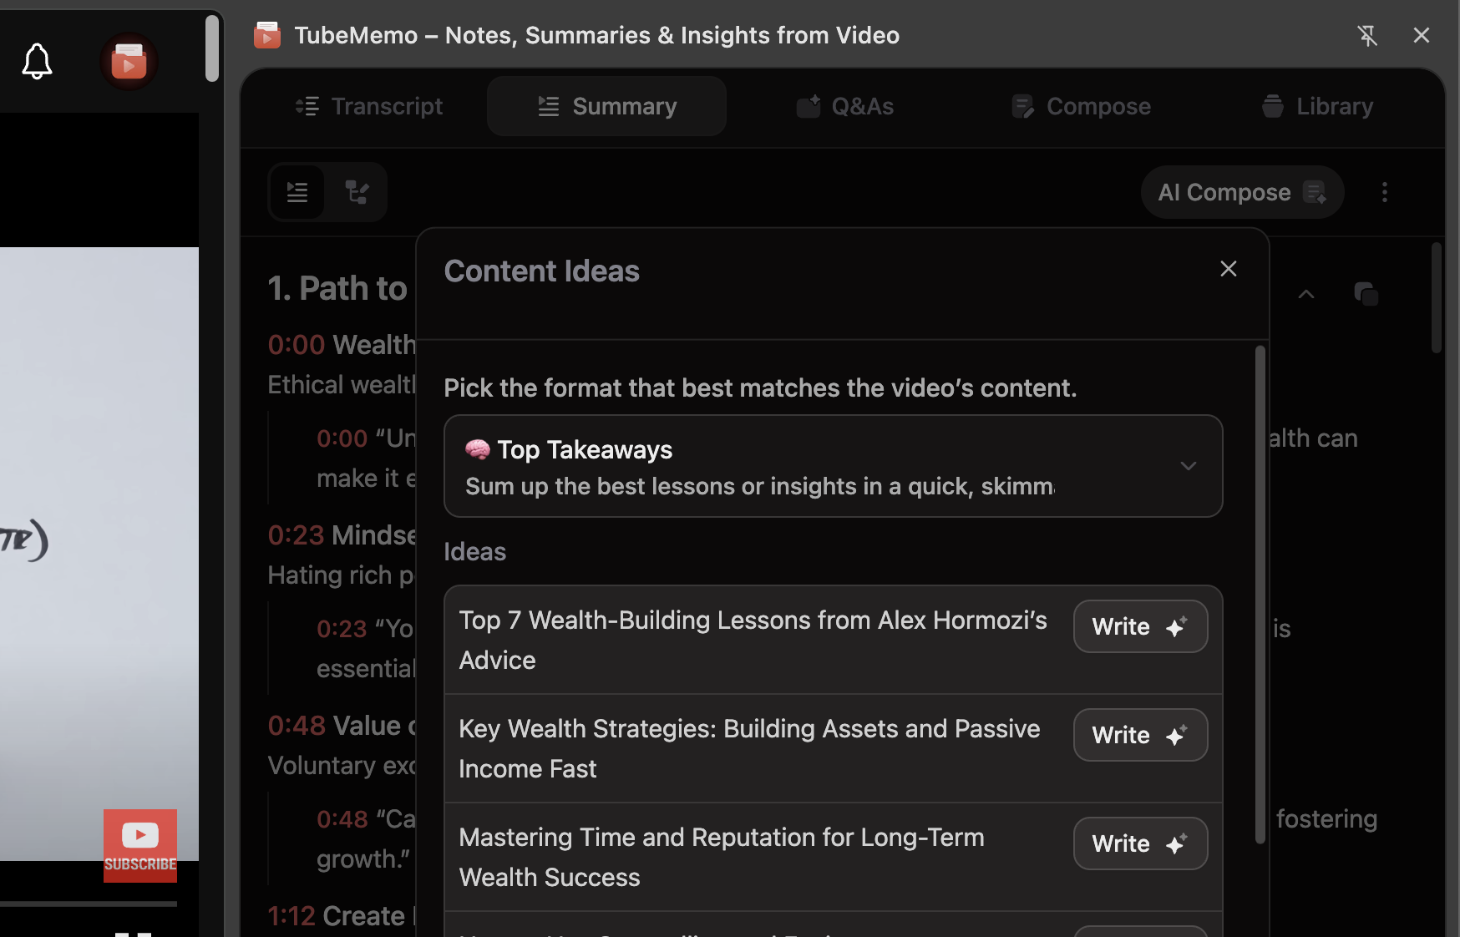Close the TubeMemo side panel
1460x937 pixels.
pos(1421,35)
